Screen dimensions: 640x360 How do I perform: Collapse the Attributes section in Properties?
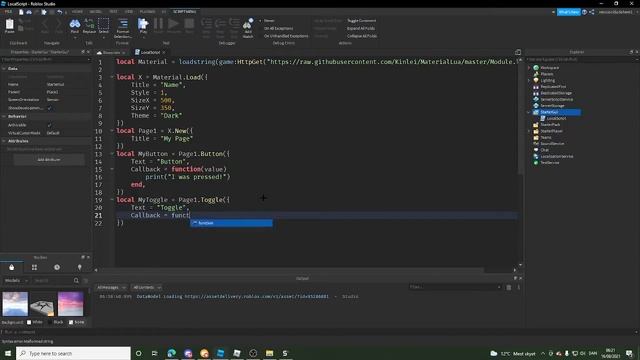pos(4,141)
